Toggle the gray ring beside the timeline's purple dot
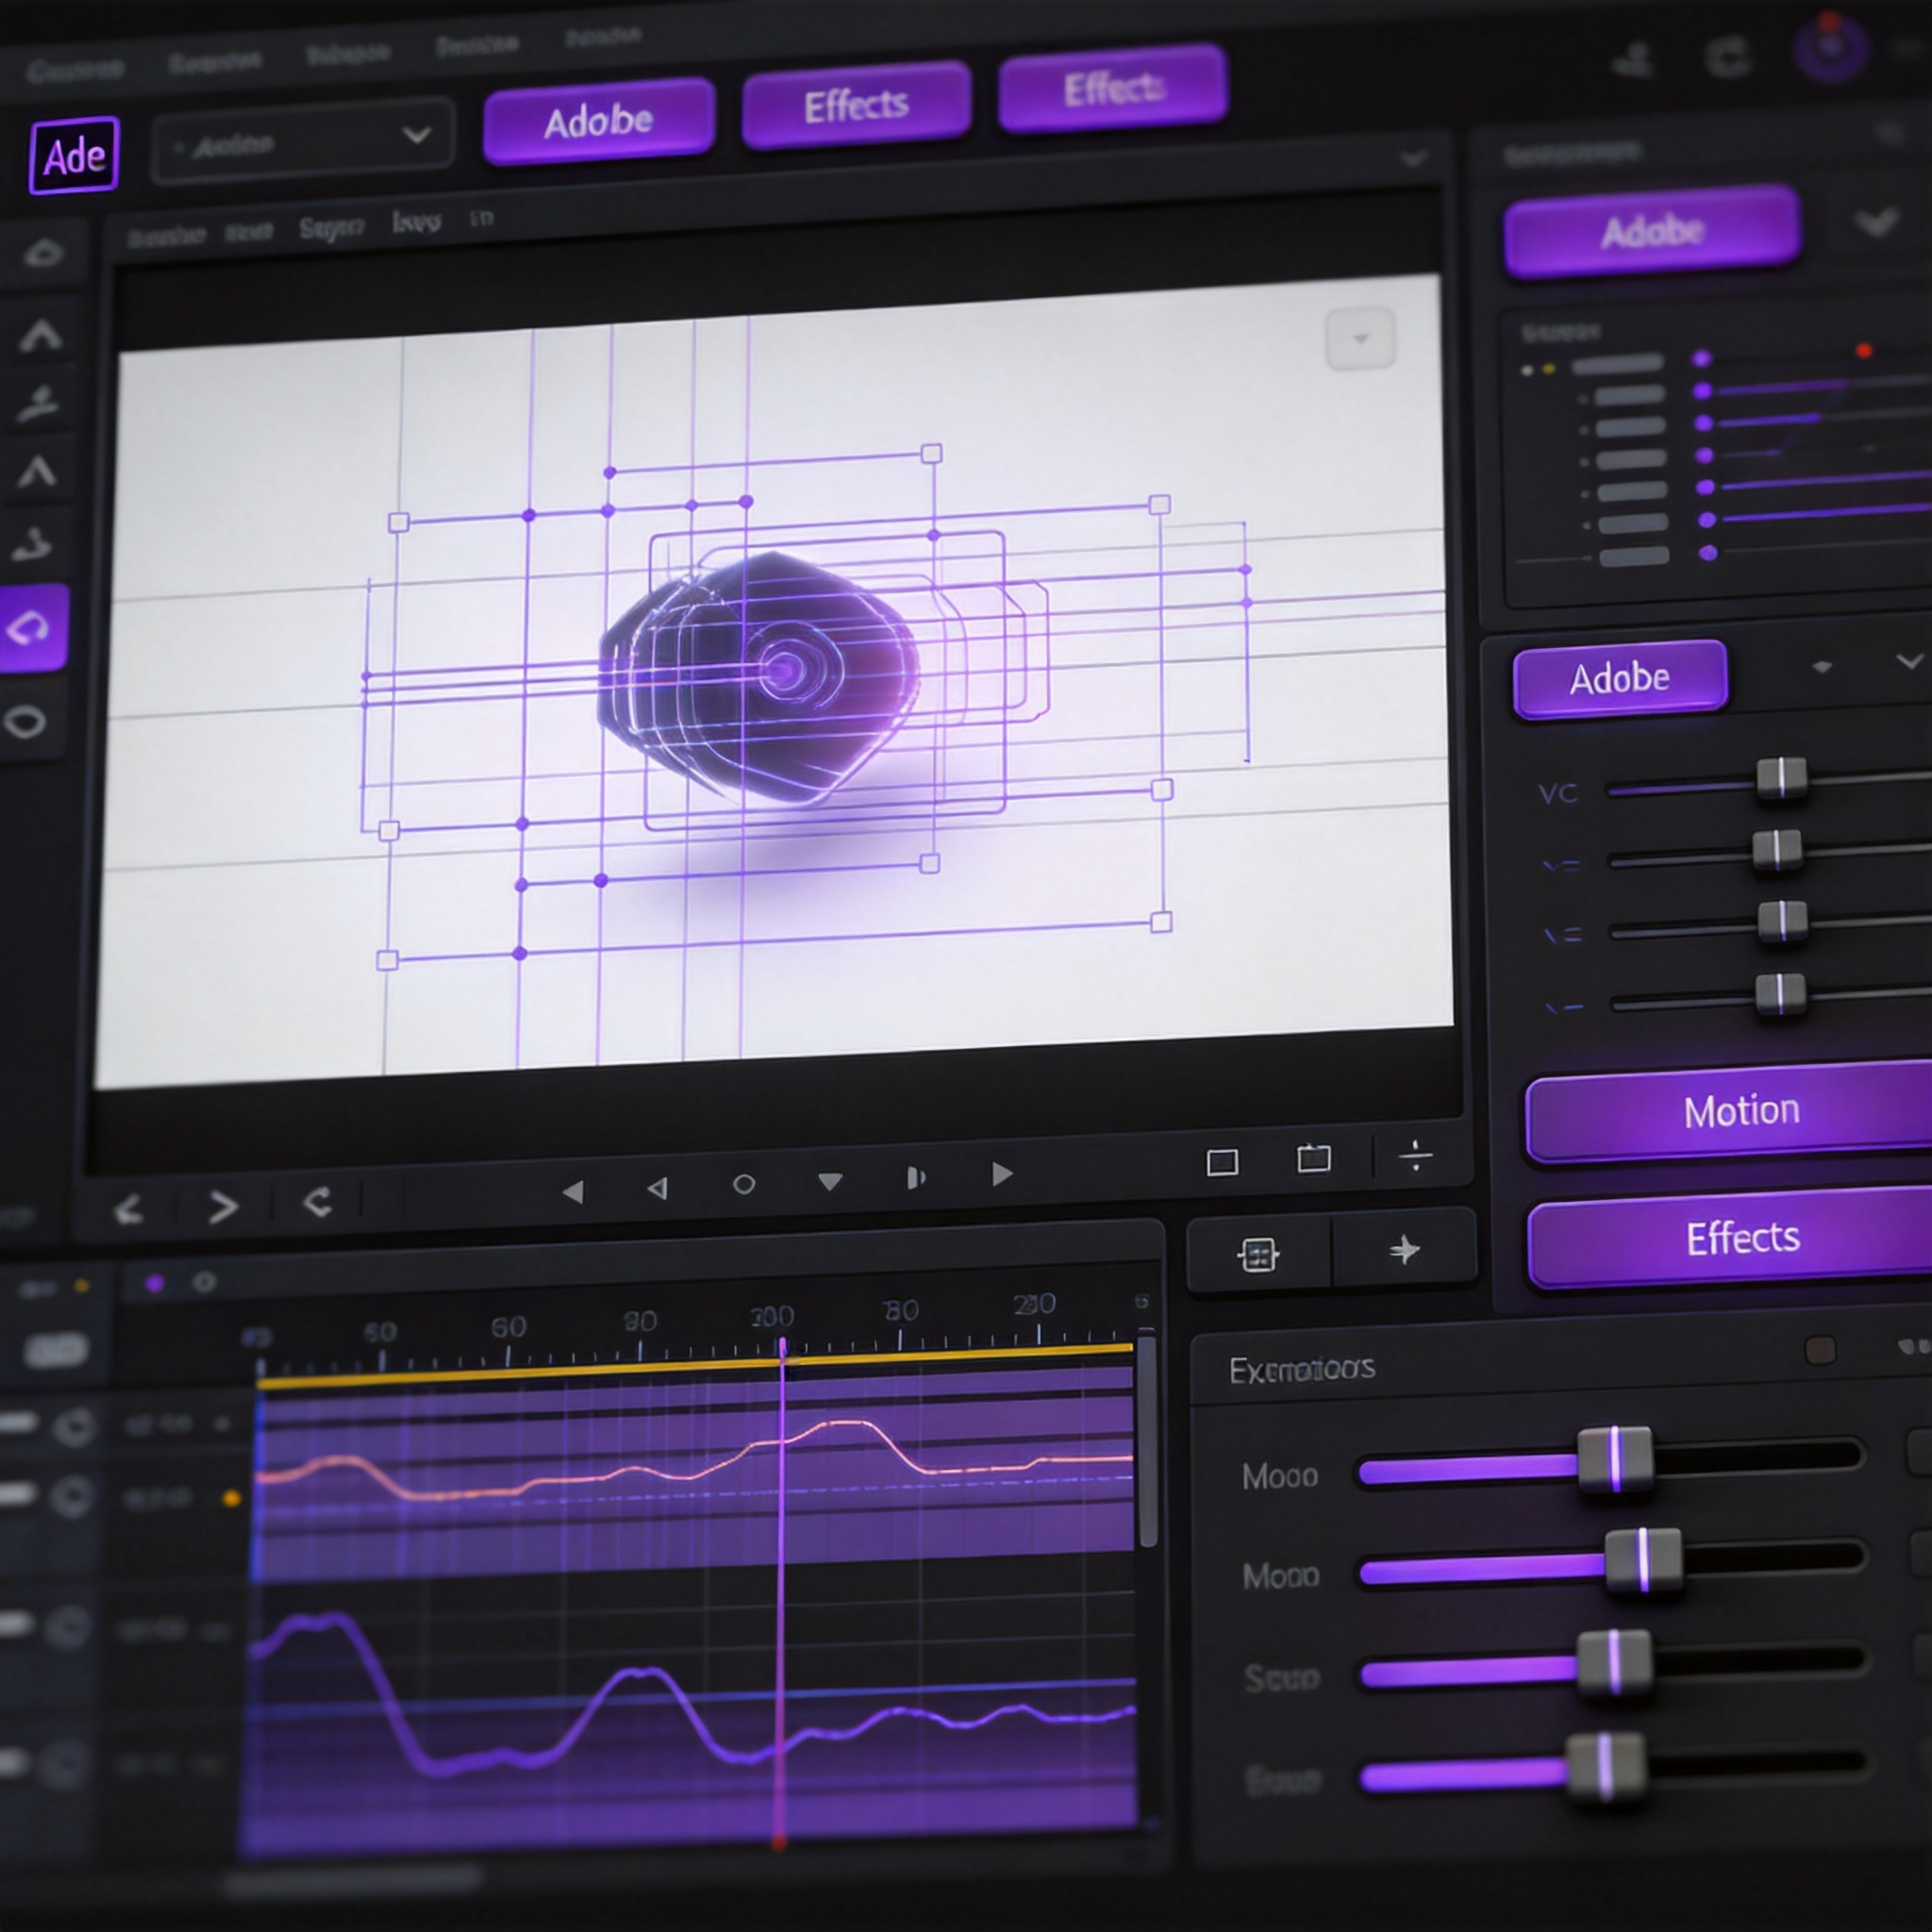 point(204,1282)
